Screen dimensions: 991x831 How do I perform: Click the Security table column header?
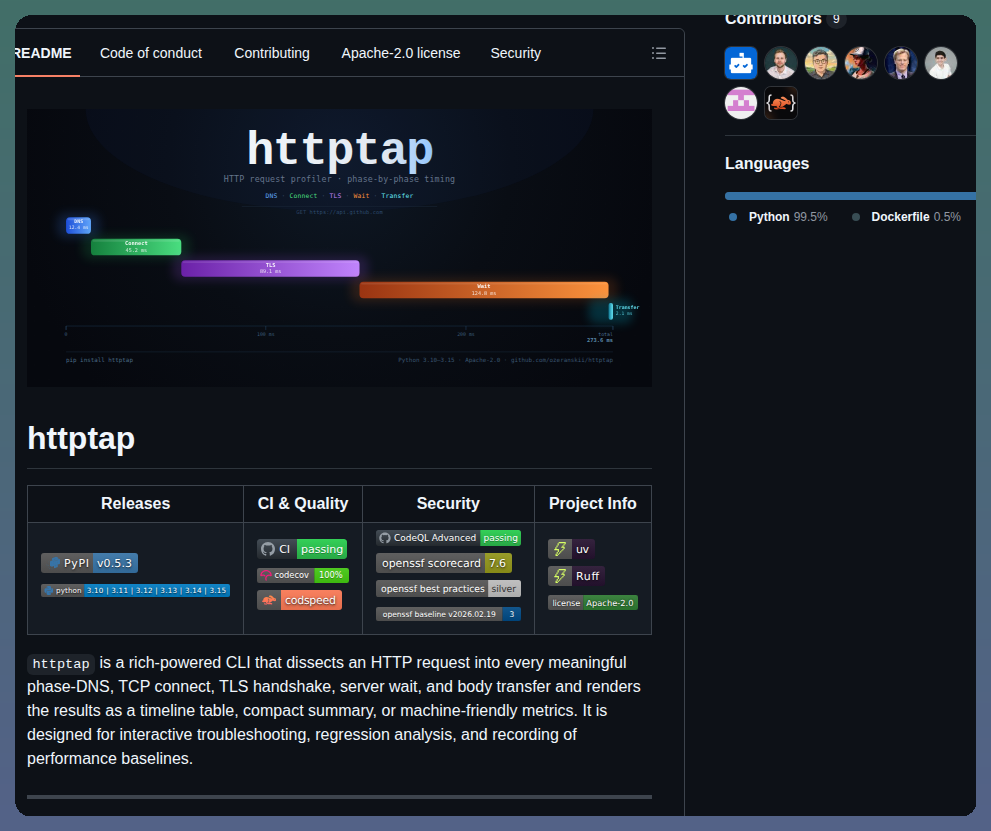[x=448, y=504]
